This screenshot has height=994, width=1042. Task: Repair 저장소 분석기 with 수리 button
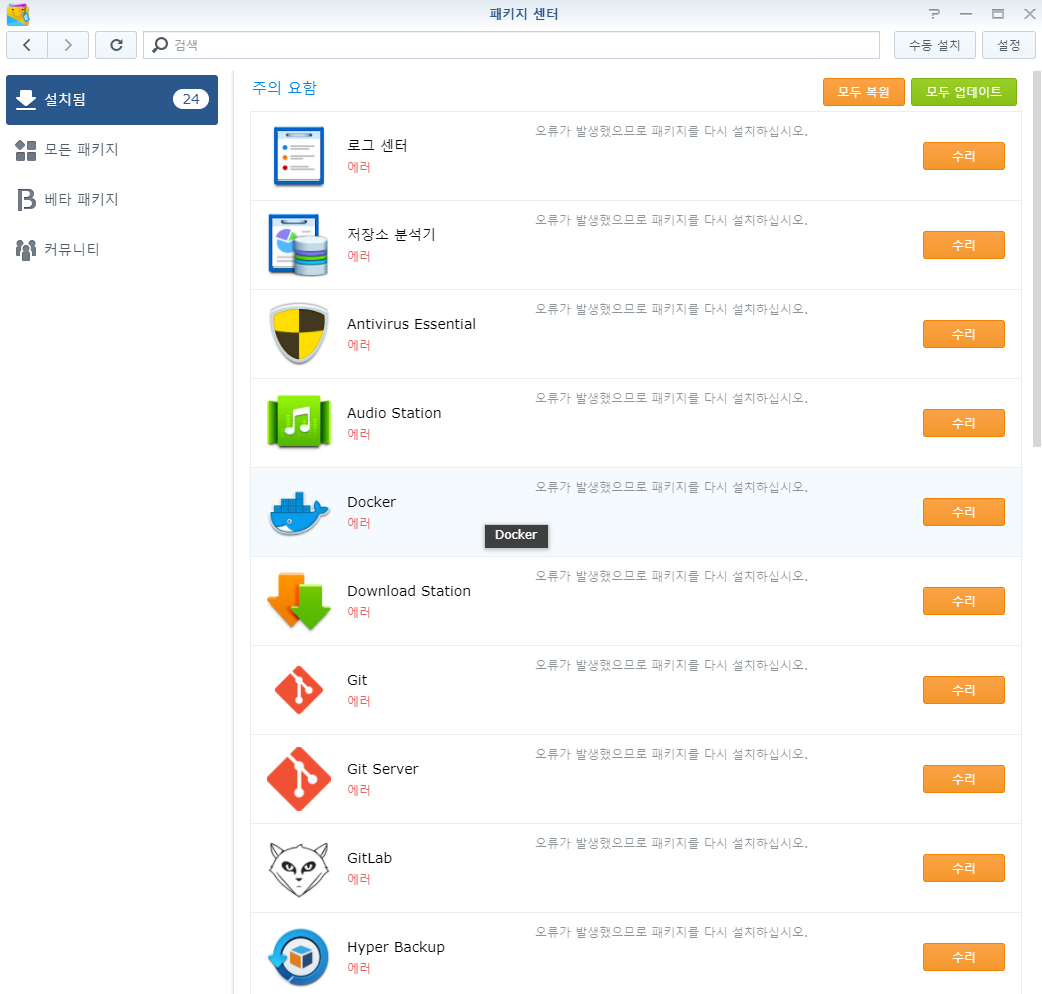coord(964,245)
